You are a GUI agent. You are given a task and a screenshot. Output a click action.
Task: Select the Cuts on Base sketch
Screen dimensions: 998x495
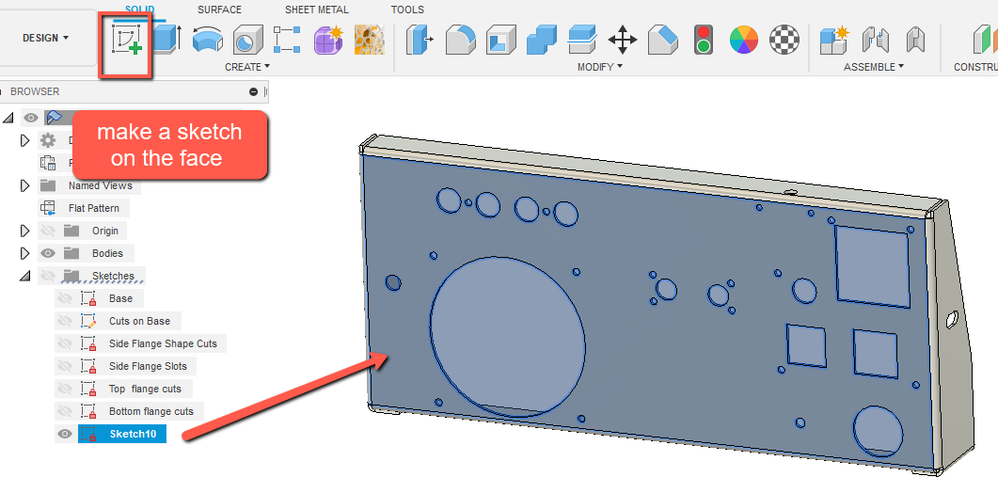coord(139,321)
